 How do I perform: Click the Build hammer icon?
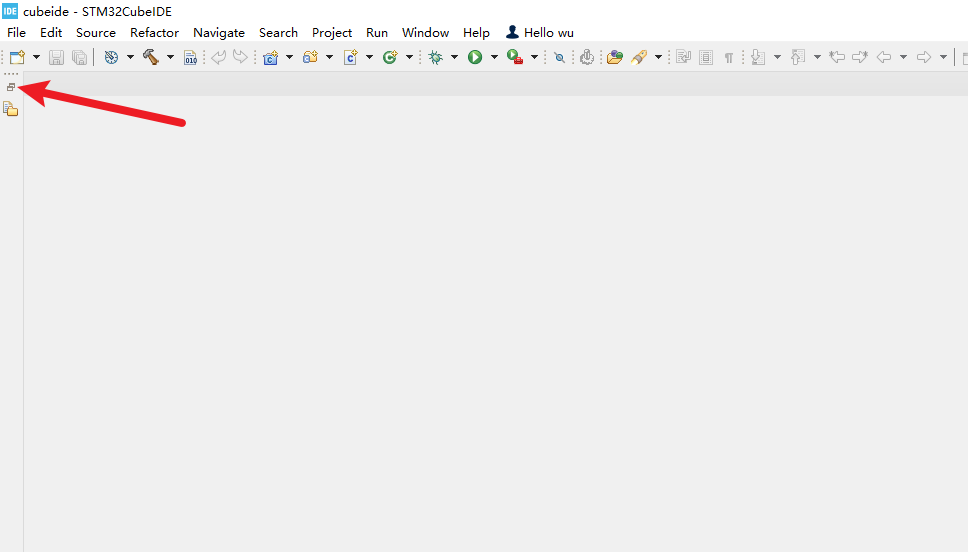tap(151, 57)
